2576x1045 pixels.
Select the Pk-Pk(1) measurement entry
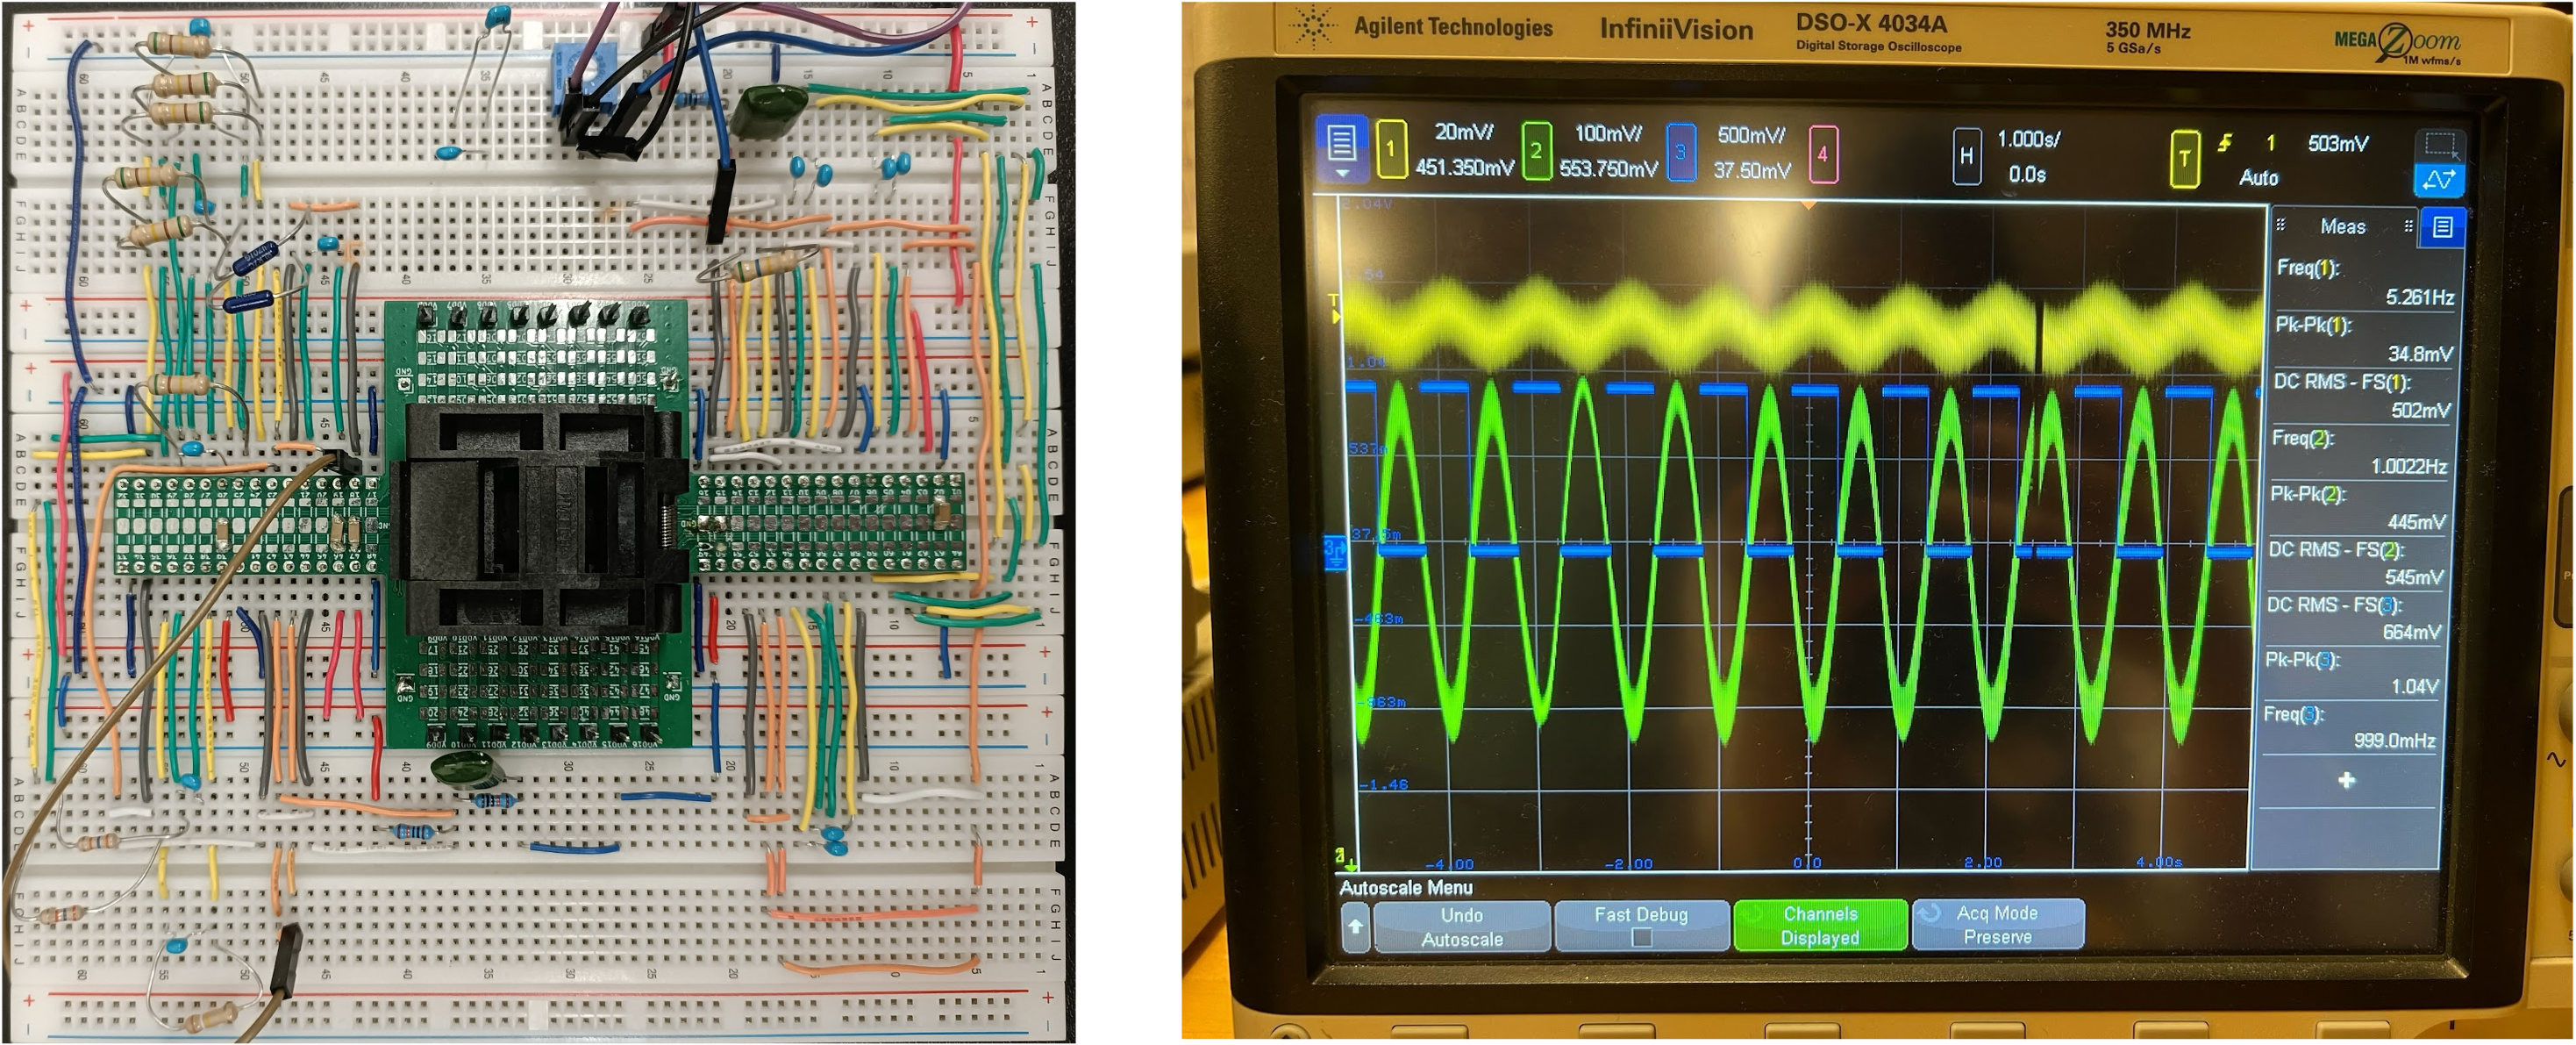(x=2363, y=340)
